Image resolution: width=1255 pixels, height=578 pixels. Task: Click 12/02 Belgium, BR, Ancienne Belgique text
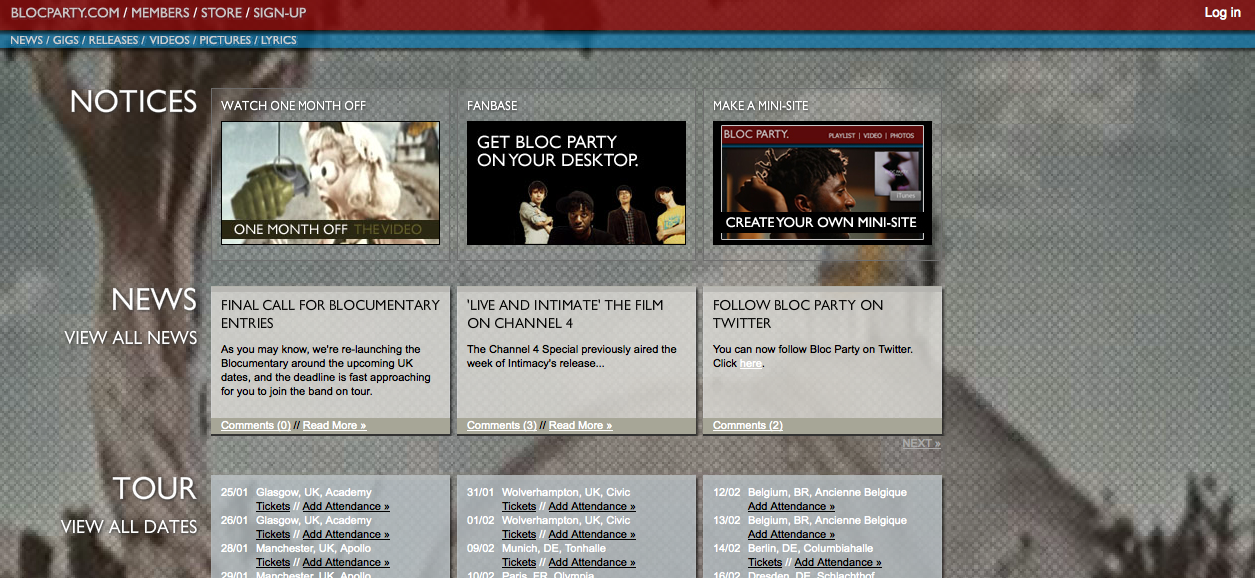[810, 492]
